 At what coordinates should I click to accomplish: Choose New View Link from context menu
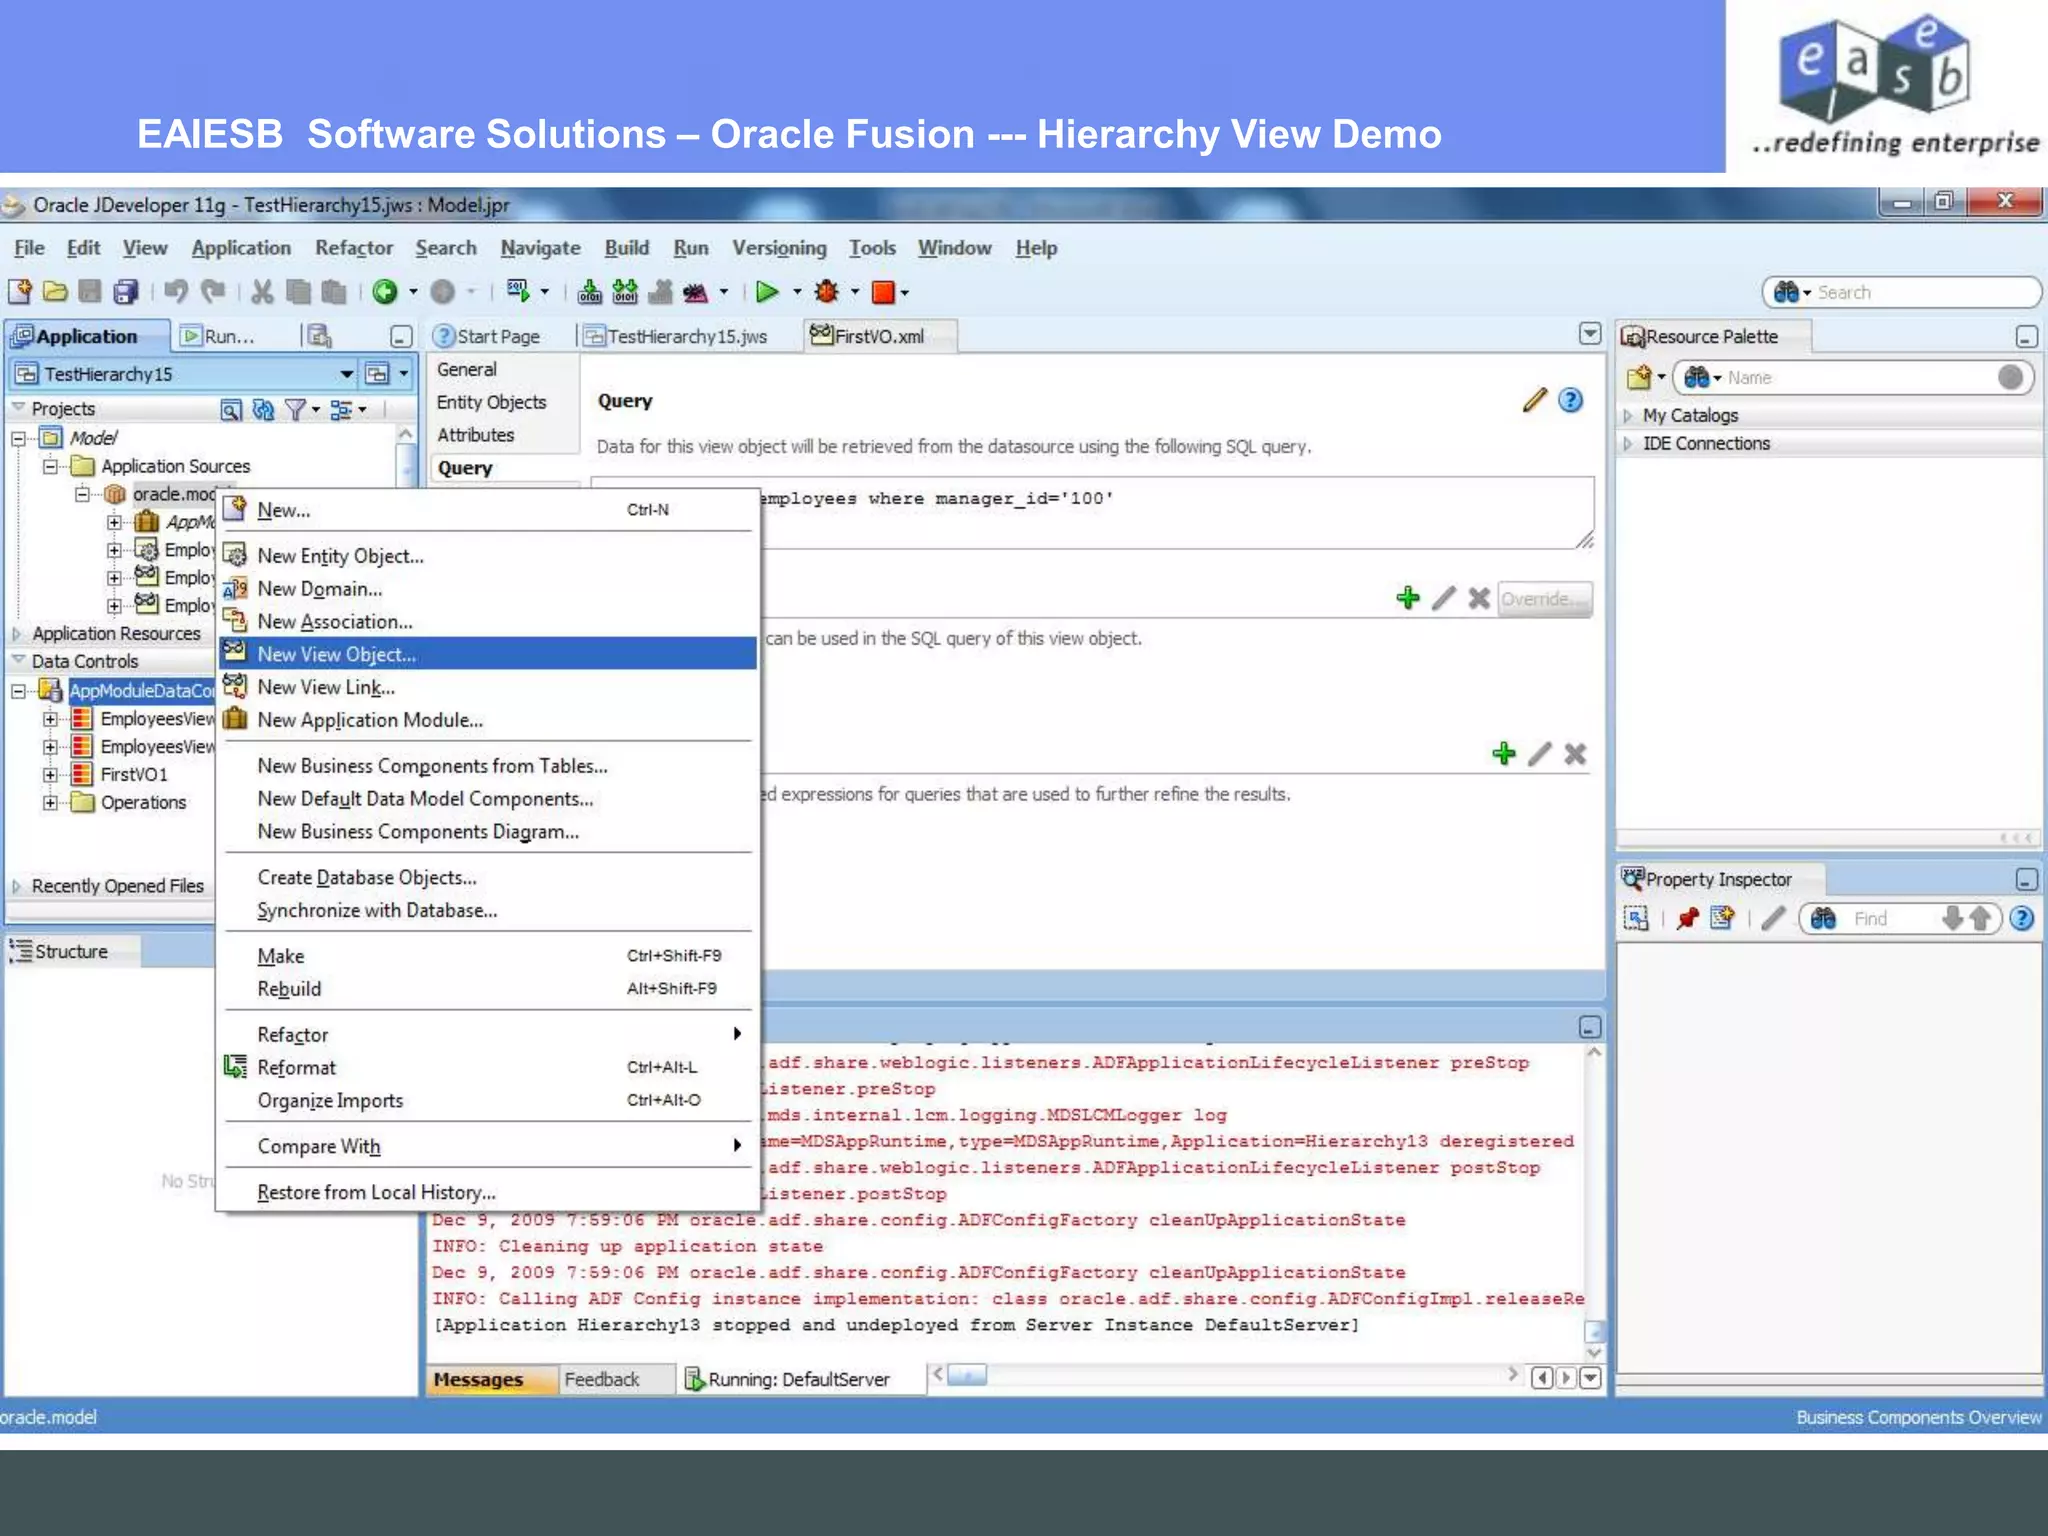488,687
